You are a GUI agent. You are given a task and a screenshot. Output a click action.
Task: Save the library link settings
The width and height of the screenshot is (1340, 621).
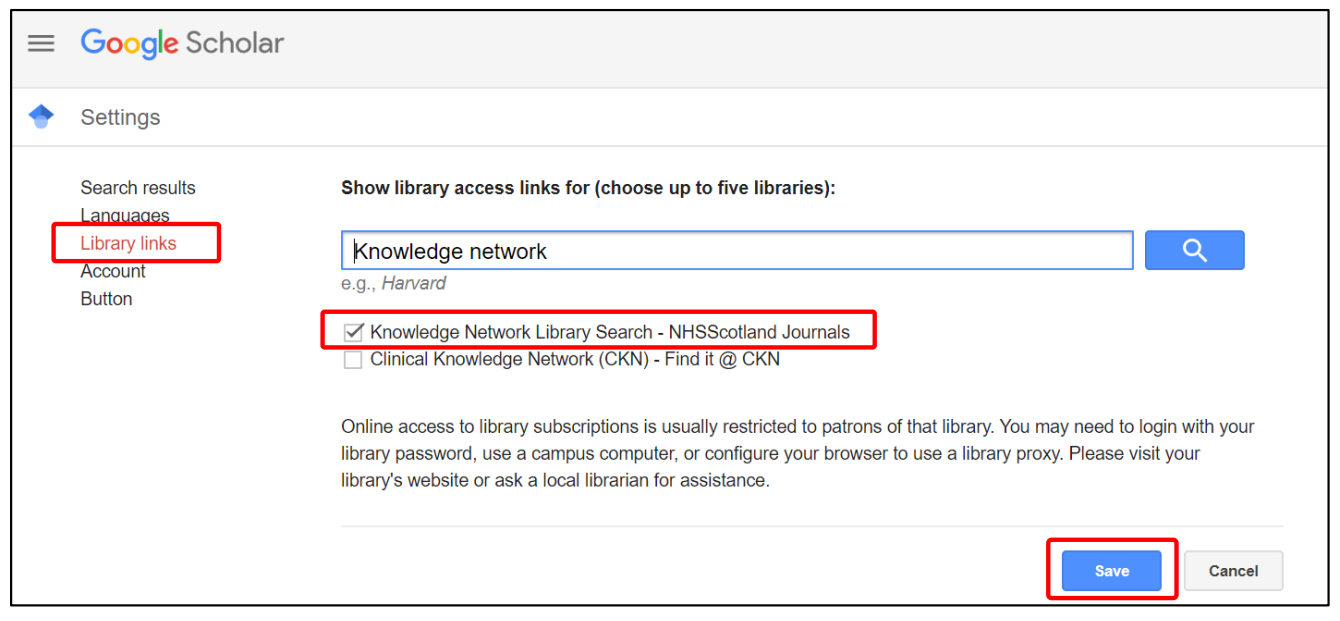coord(1111,570)
